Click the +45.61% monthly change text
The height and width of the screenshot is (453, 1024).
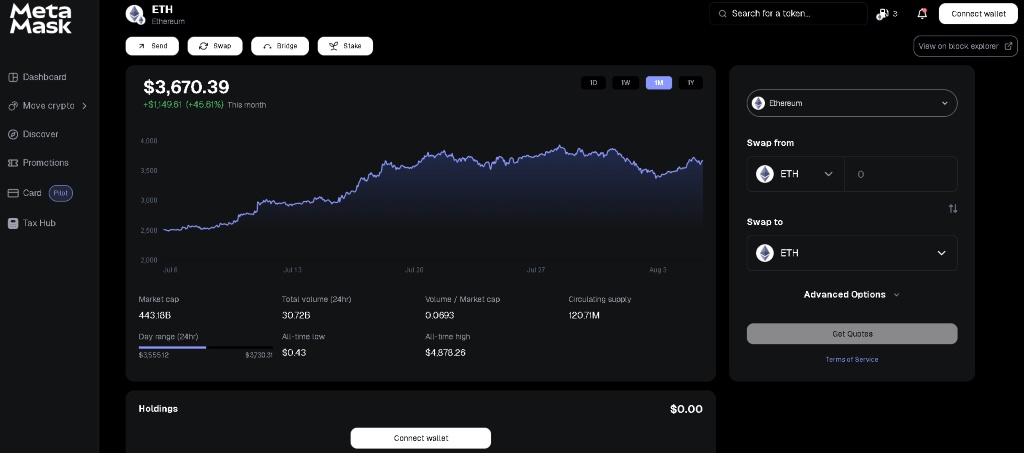(x=204, y=105)
